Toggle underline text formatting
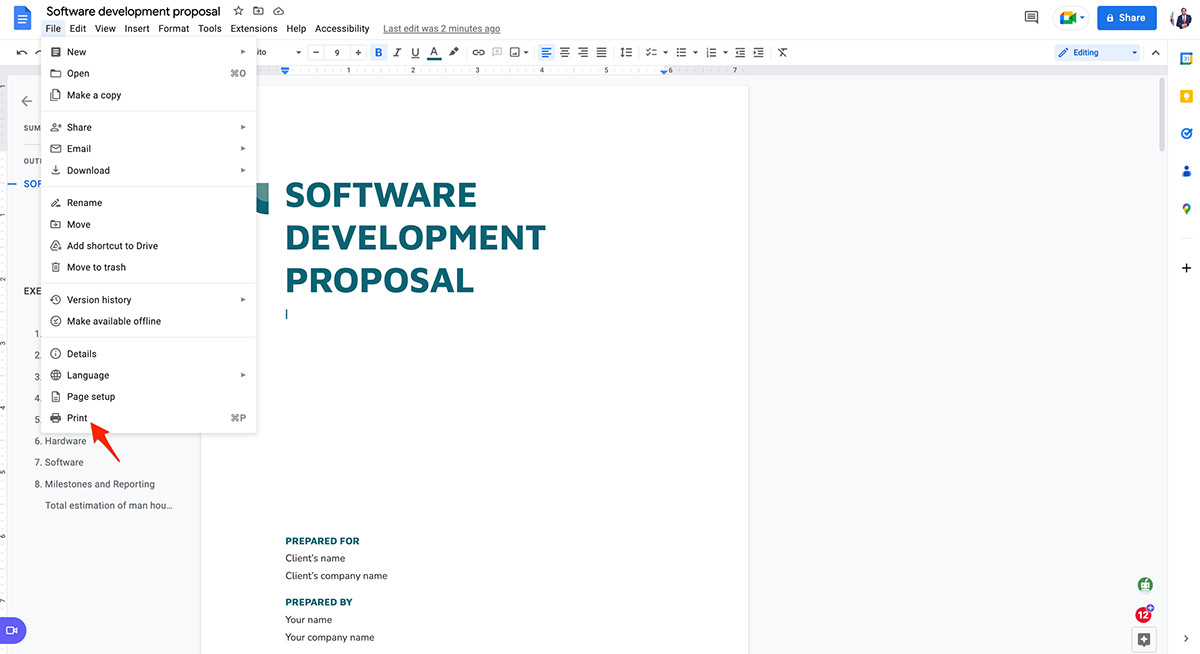 [x=415, y=52]
